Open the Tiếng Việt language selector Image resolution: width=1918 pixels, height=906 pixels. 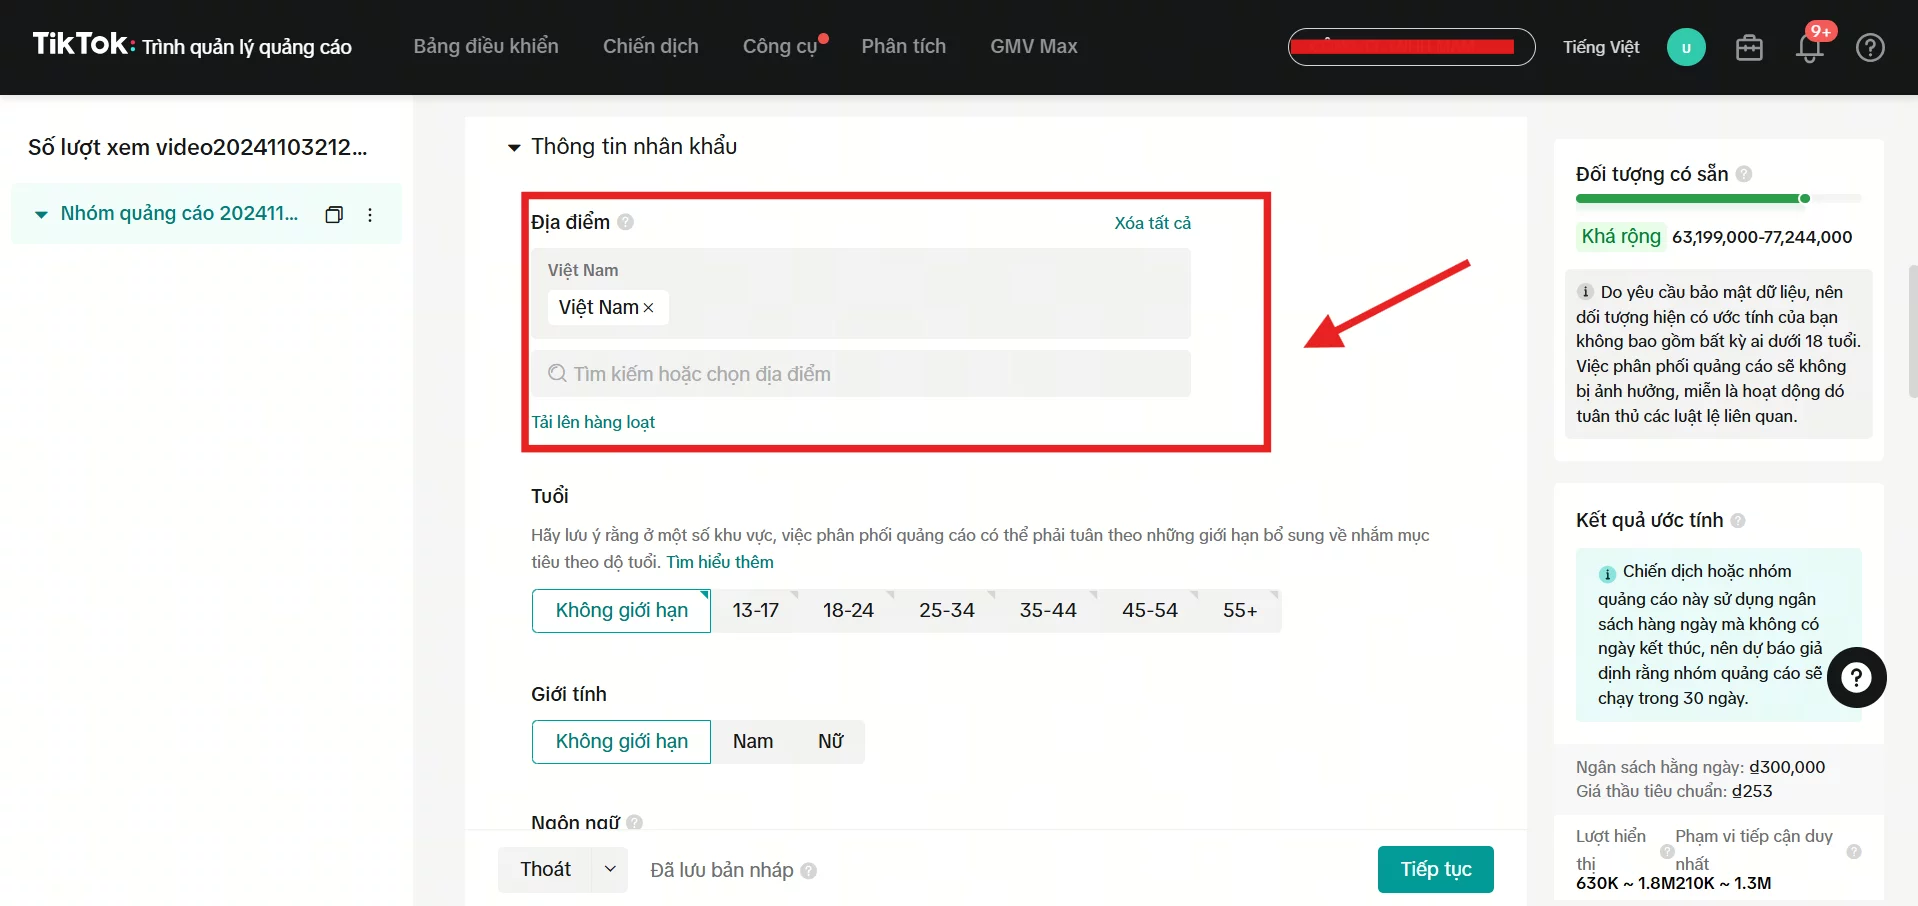pos(1601,47)
